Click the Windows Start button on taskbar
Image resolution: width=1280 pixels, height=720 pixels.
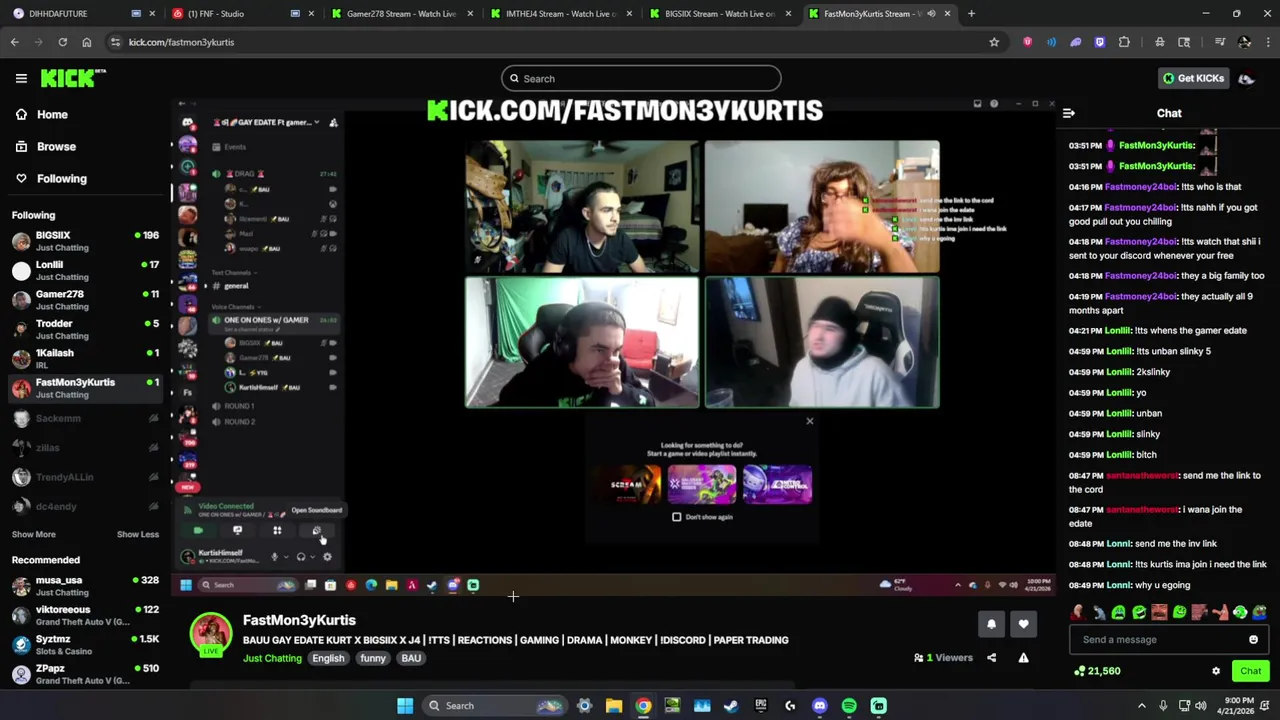coord(405,706)
